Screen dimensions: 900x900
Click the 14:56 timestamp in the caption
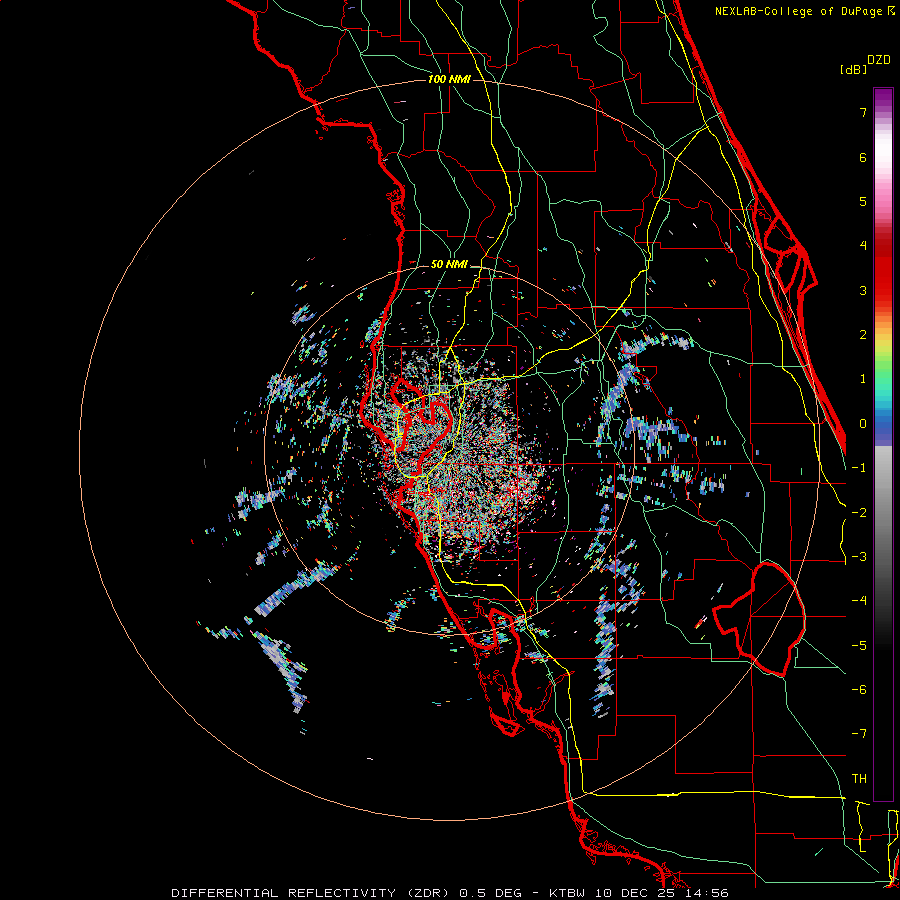(x=708, y=893)
